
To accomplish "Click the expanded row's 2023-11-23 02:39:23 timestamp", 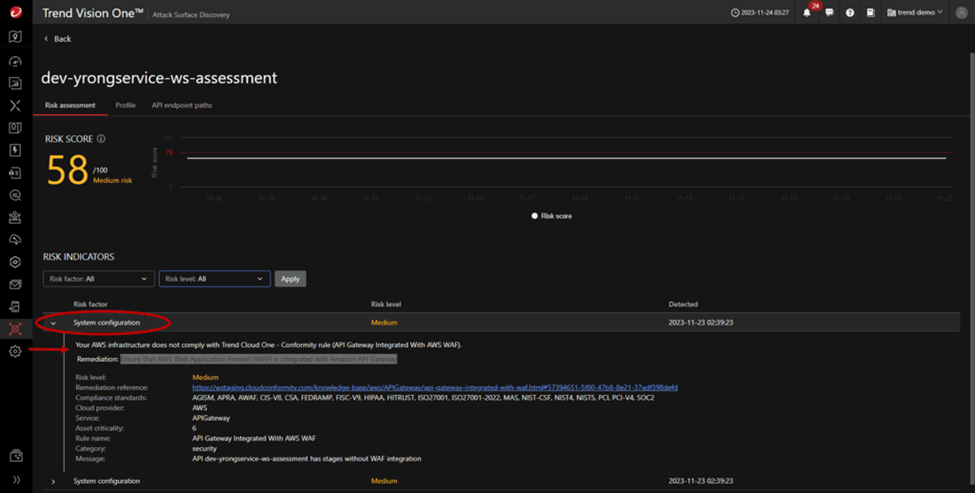I will (701, 323).
